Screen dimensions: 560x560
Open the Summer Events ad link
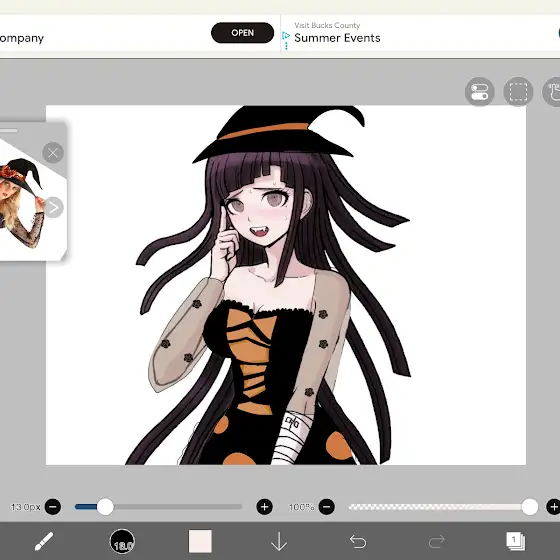337,38
